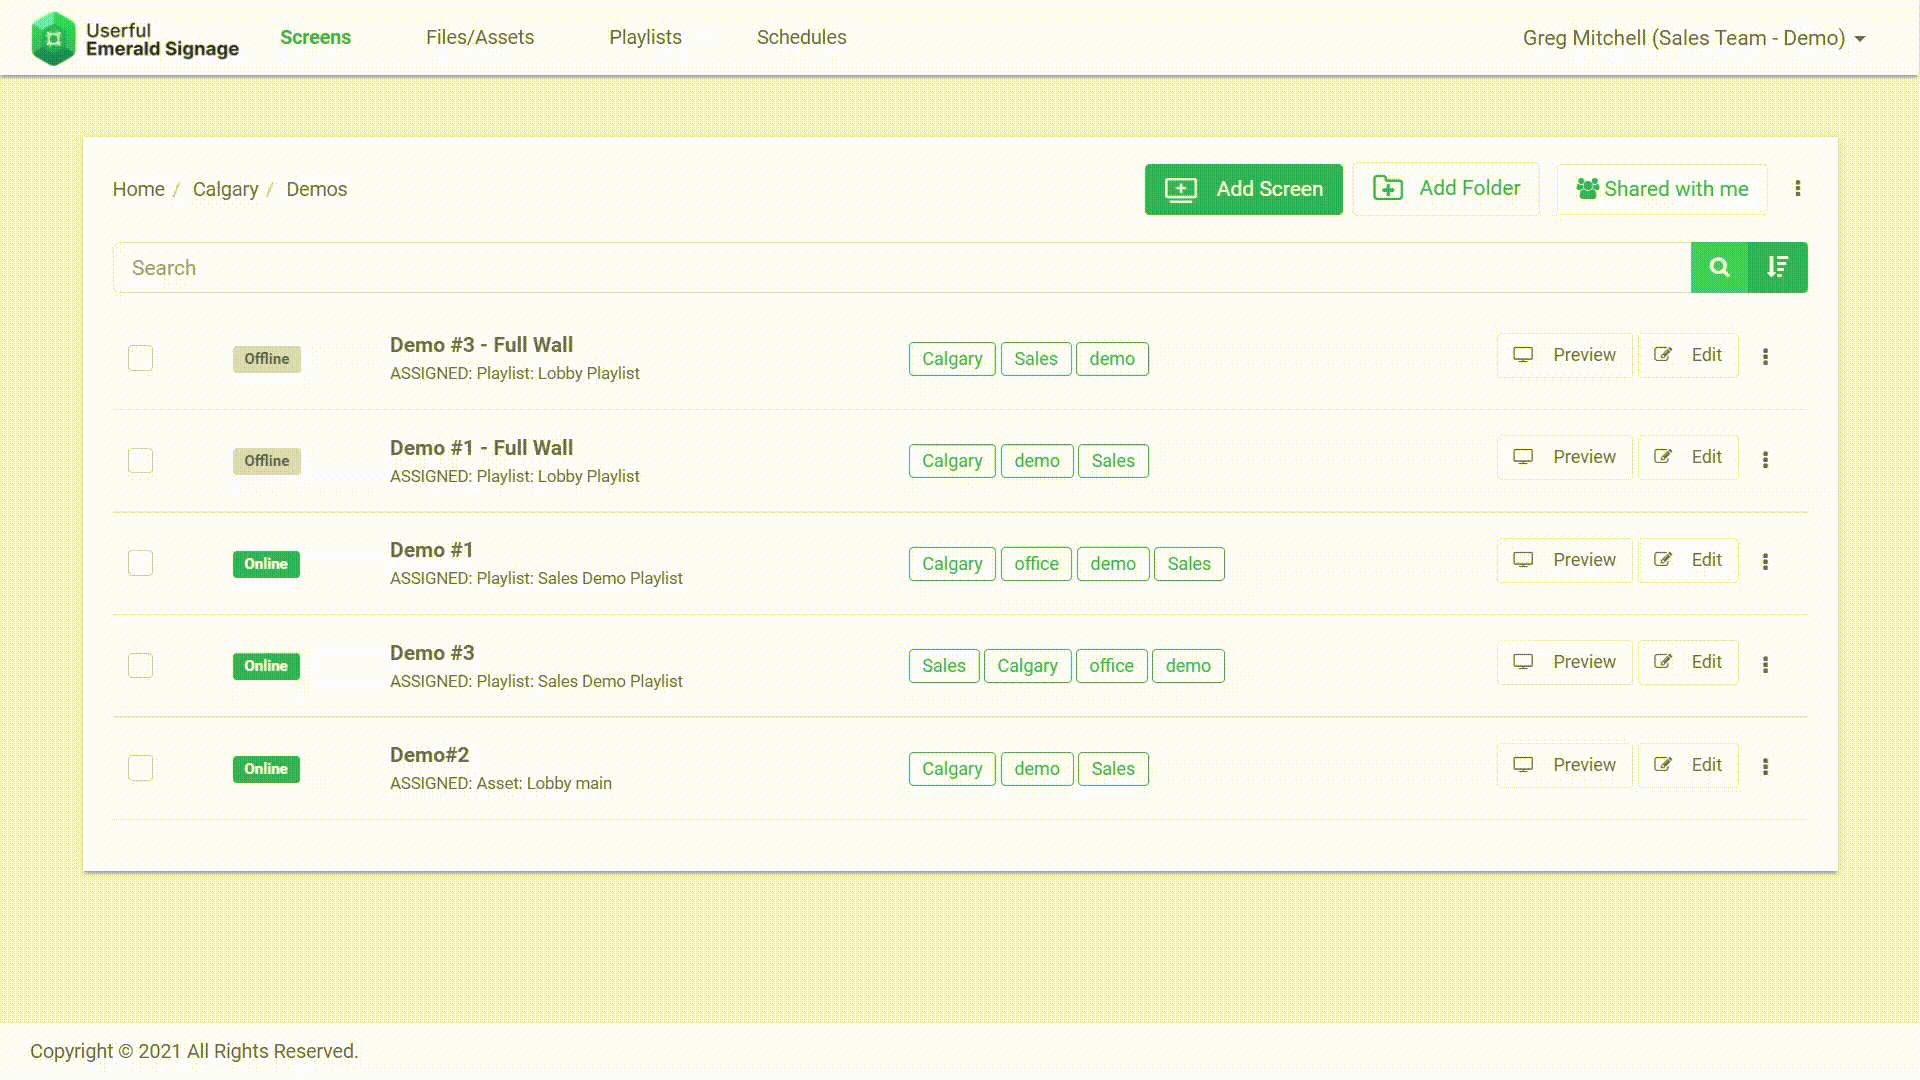This screenshot has width=1920, height=1080.
Task: Edit the online Demo #3 screen
Action: [x=1688, y=662]
